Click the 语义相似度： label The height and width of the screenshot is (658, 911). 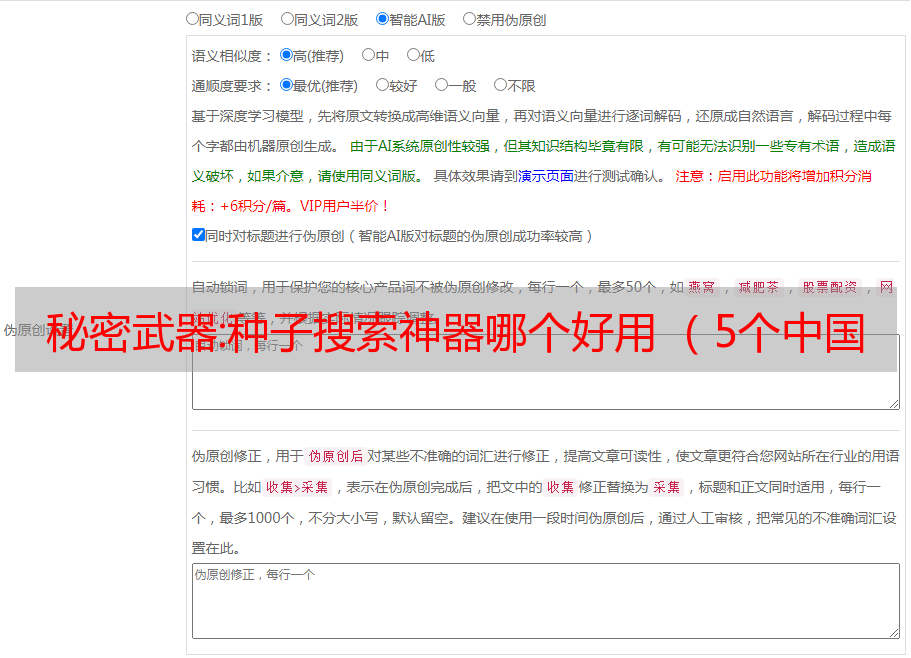232,56
